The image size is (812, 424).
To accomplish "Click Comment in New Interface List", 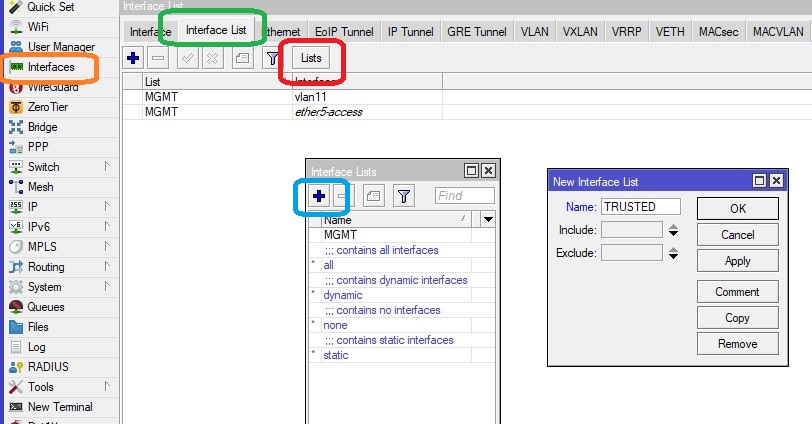I will click(x=737, y=291).
